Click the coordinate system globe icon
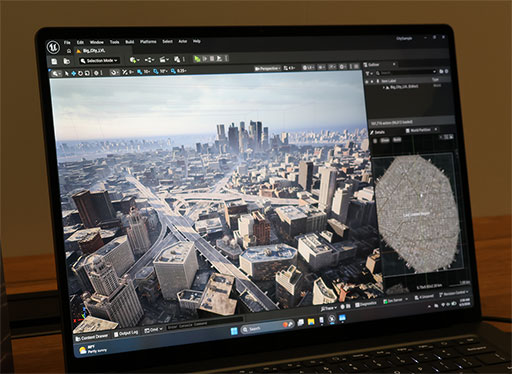The height and width of the screenshot is (374, 512). point(96,73)
